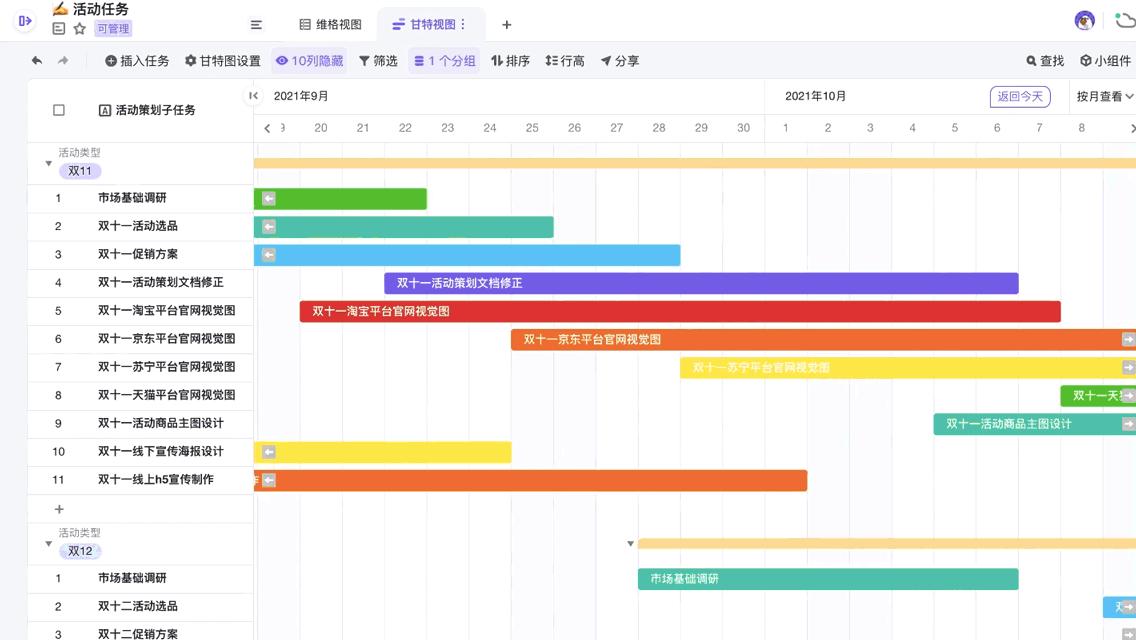Add a new view with the plus tab
This screenshot has width=1136, height=640.
(x=507, y=24)
